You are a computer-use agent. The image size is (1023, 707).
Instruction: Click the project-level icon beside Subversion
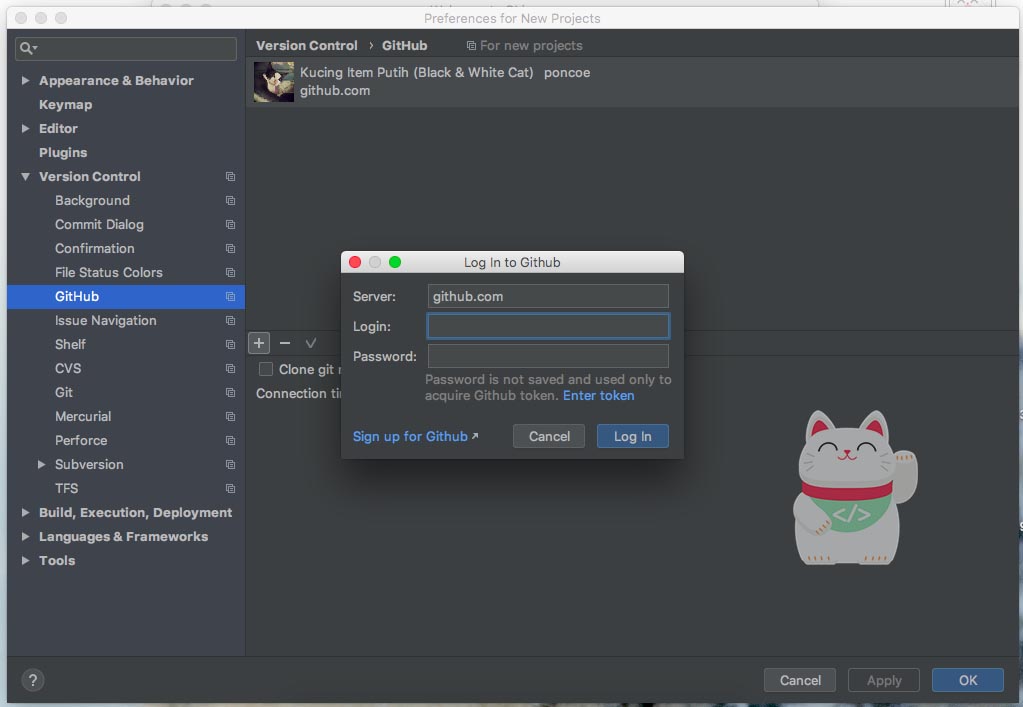[x=230, y=464]
